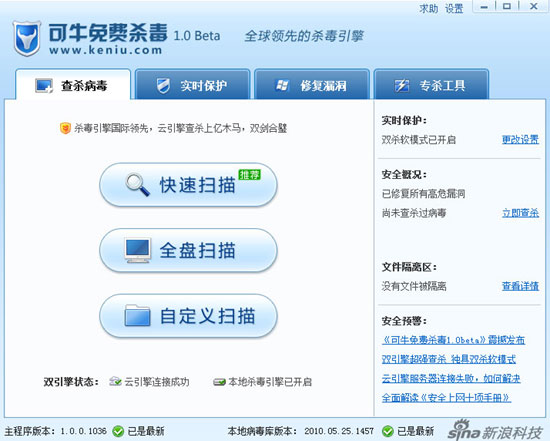Click the 立即查杀 link
Screen dimensions: 550x441
coord(520,213)
